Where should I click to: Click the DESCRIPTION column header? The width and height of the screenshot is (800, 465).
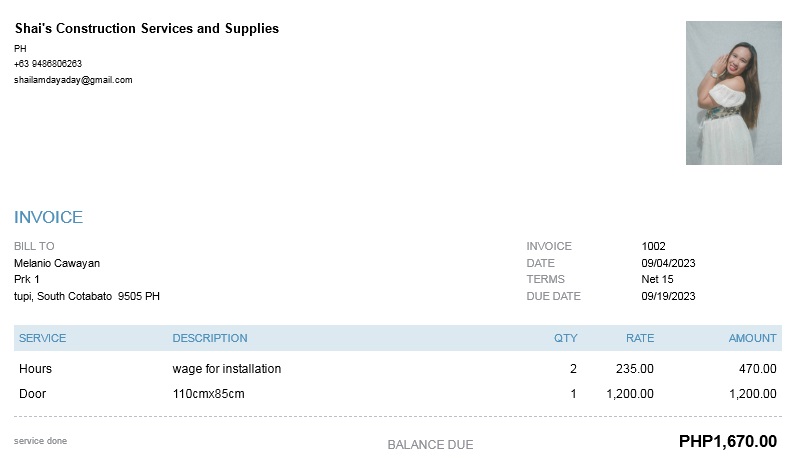point(210,338)
